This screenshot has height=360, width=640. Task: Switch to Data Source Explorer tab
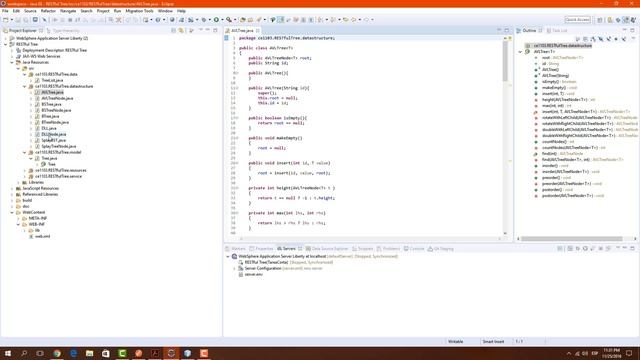tap(327, 249)
